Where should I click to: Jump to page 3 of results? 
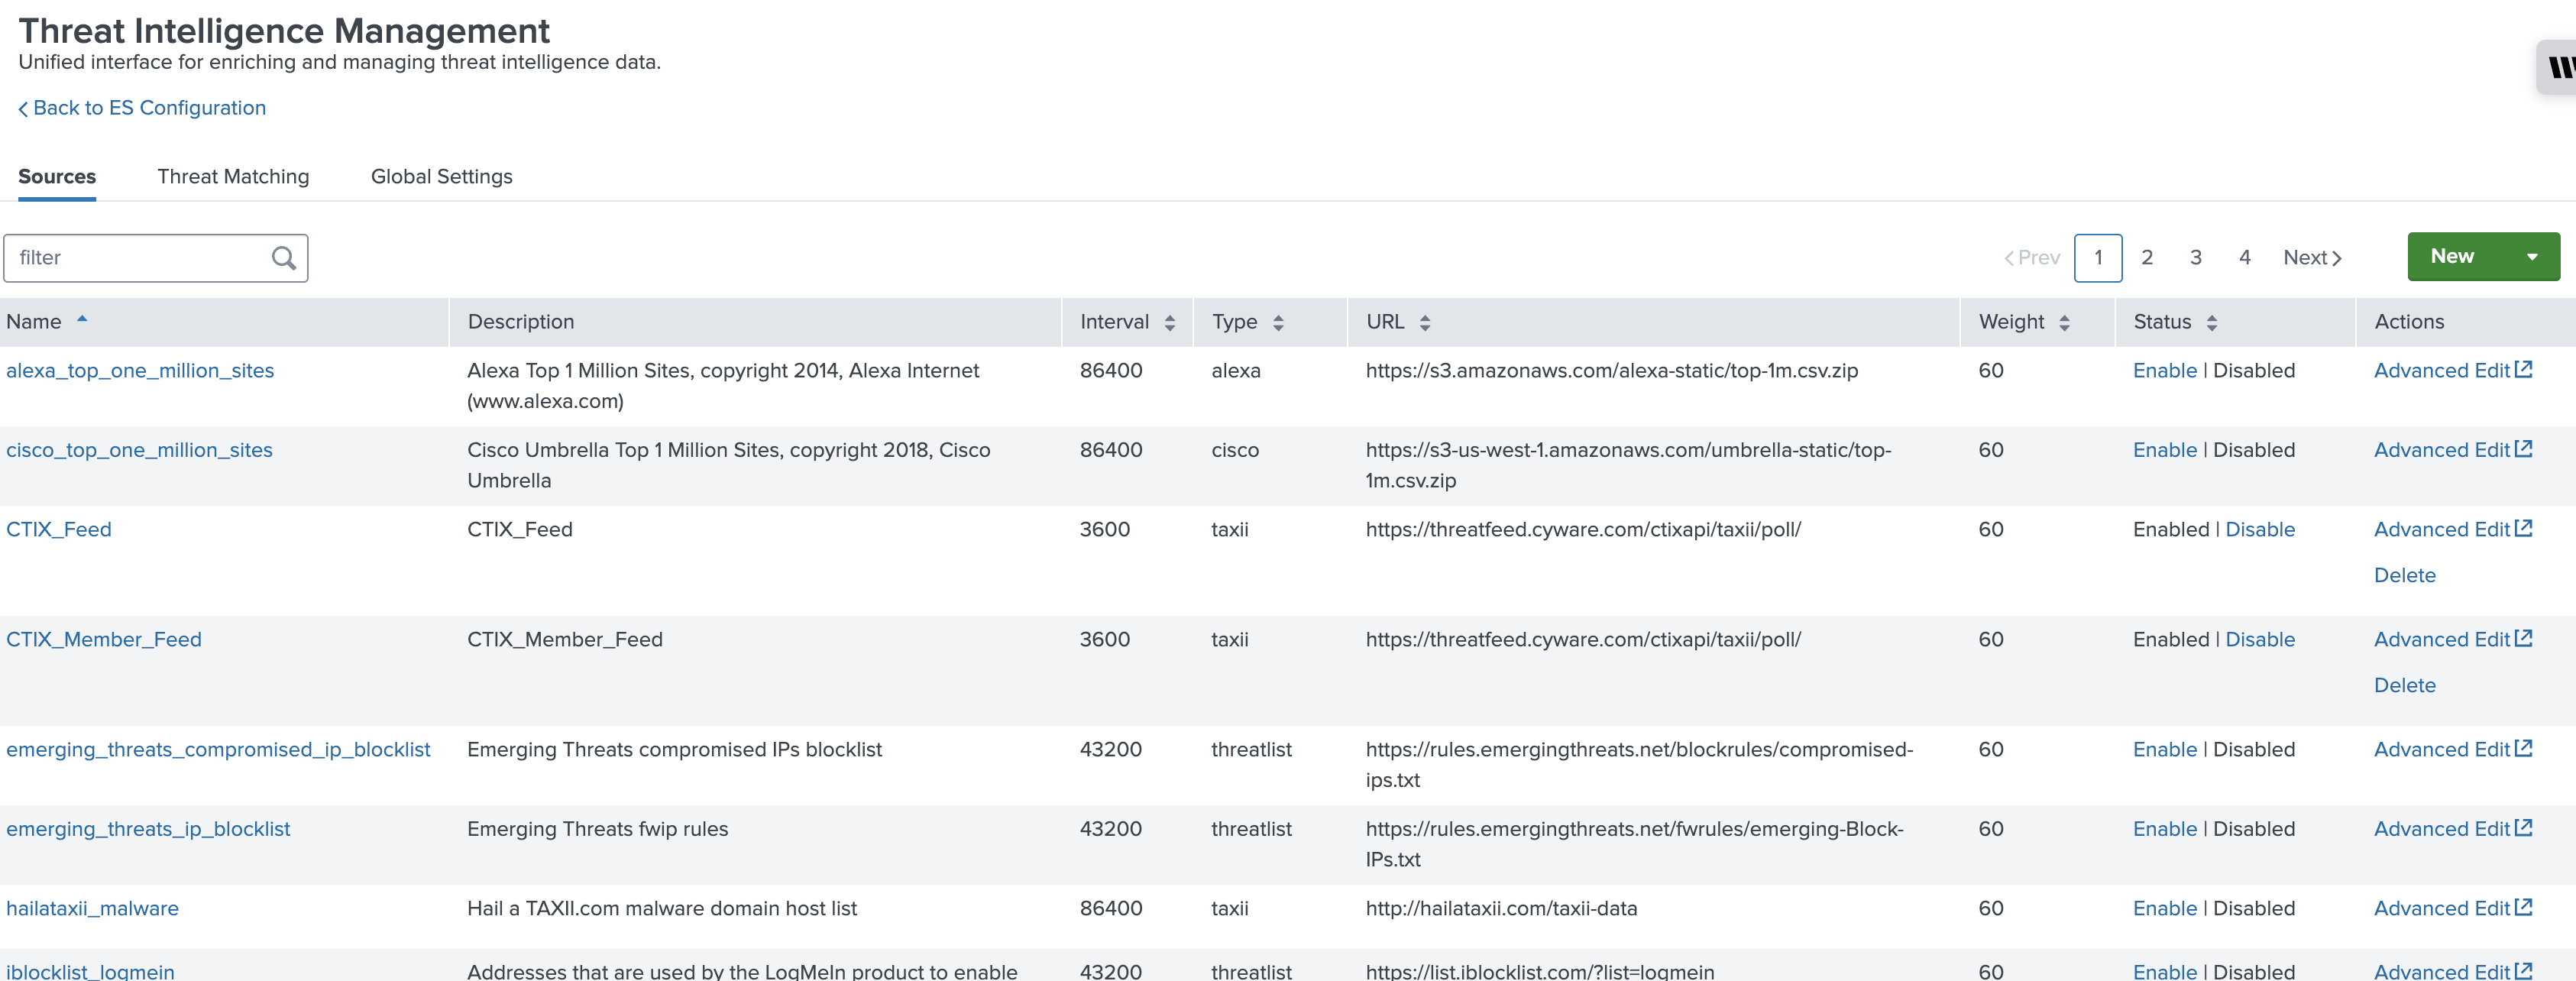pyautogui.click(x=2195, y=258)
